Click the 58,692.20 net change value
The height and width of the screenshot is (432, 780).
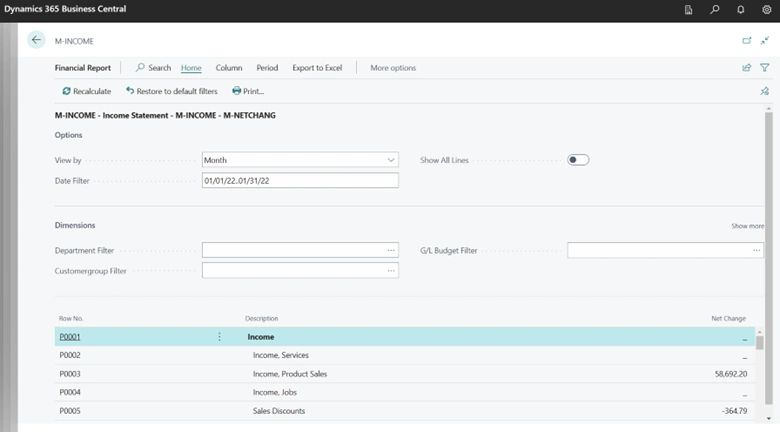731,374
